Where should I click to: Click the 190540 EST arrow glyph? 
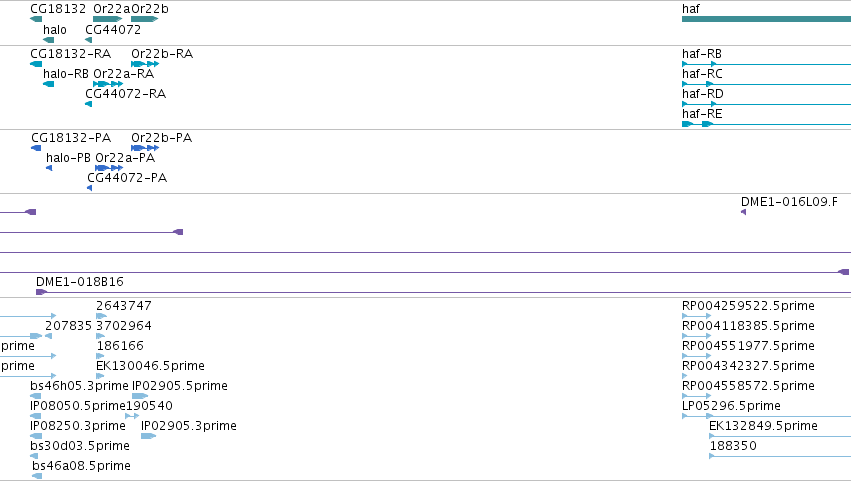coord(132,416)
